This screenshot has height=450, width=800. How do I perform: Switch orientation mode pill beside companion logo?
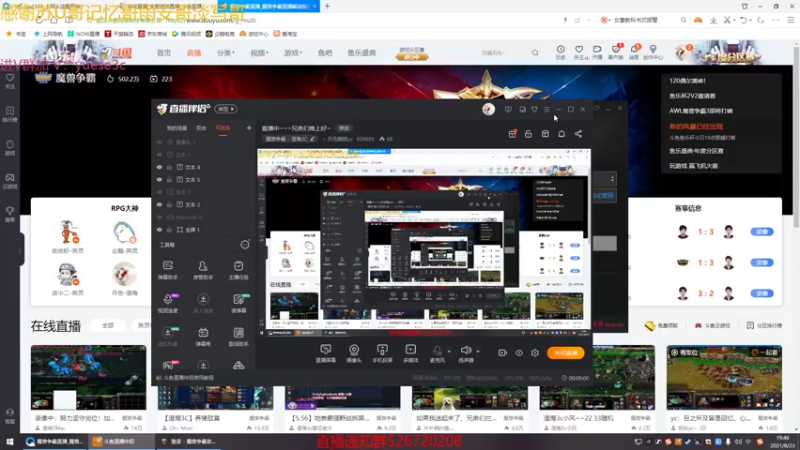[x=226, y=109]
